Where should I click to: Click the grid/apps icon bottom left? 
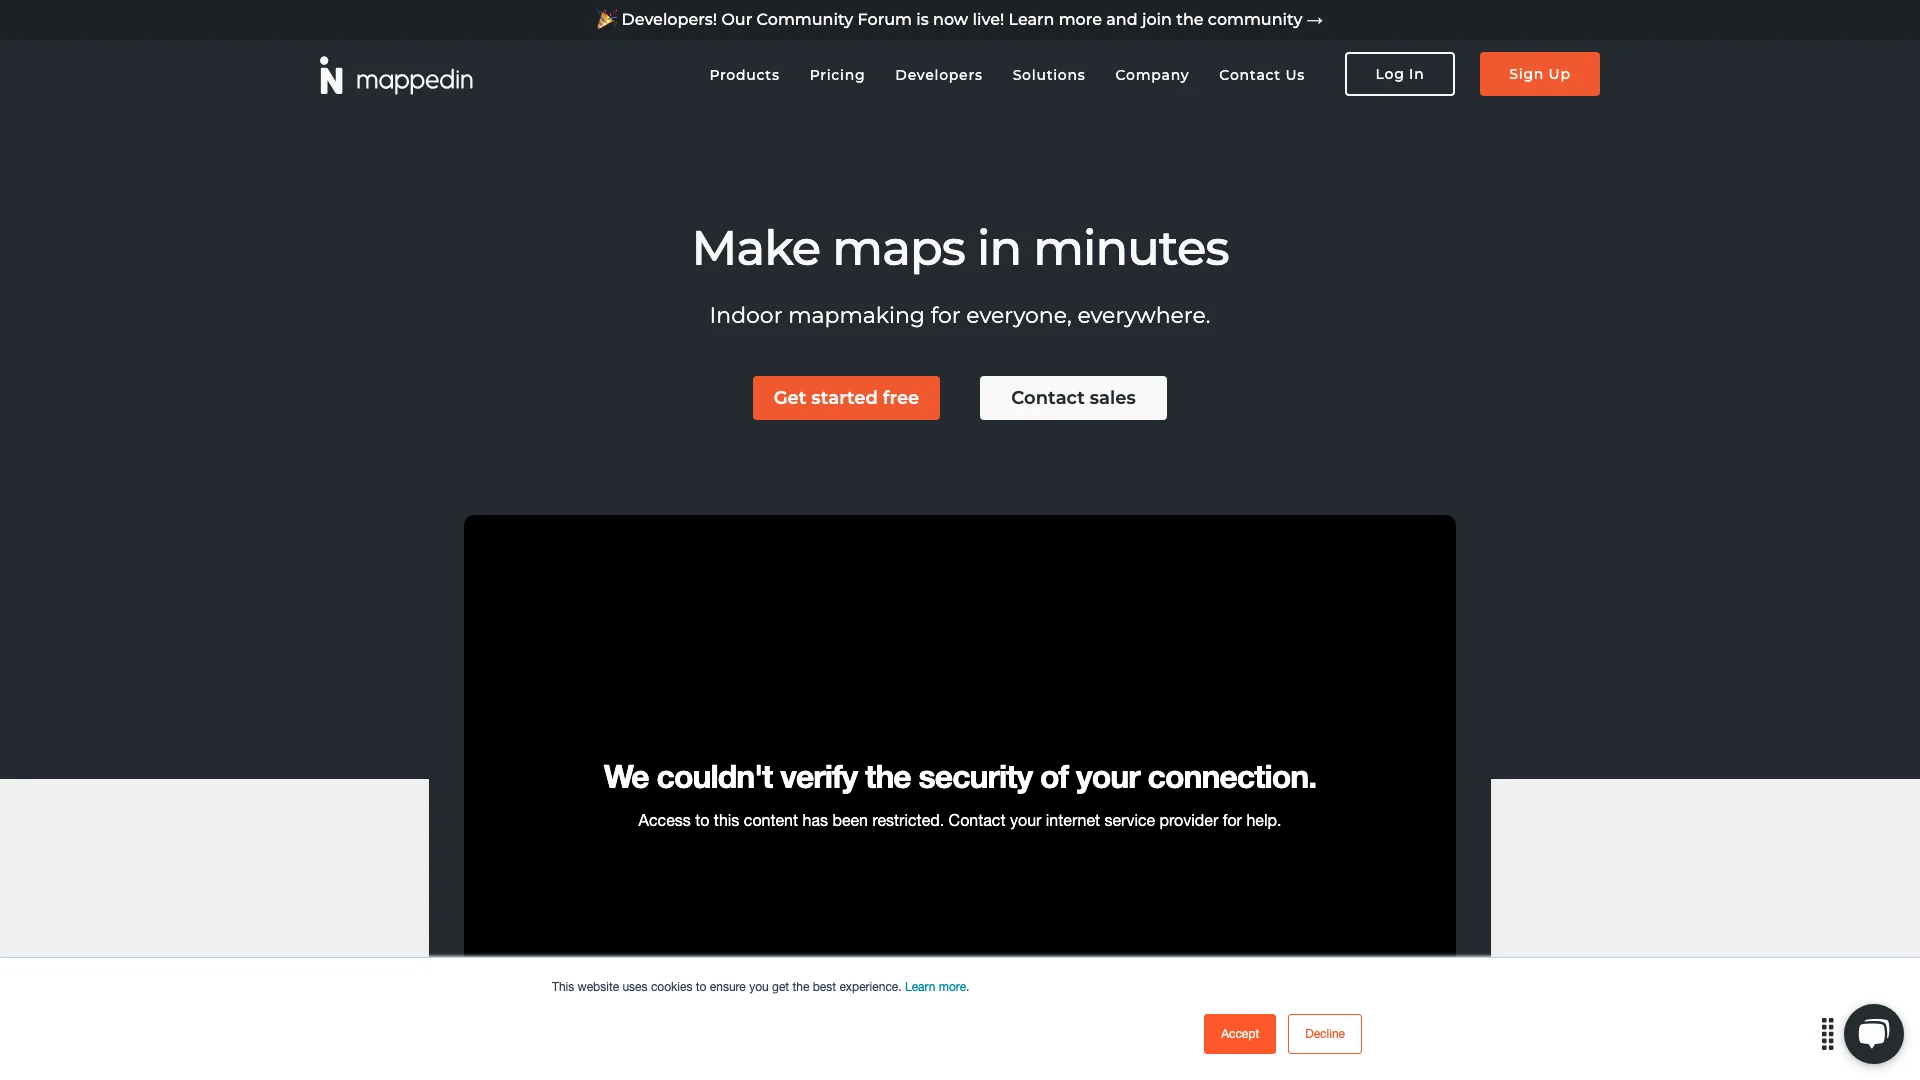1828,1034
